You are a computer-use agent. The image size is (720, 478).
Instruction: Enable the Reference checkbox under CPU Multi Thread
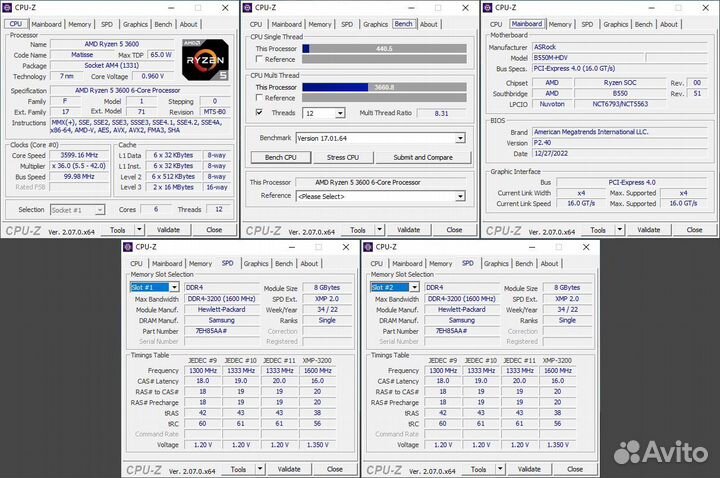click(259, 98)
